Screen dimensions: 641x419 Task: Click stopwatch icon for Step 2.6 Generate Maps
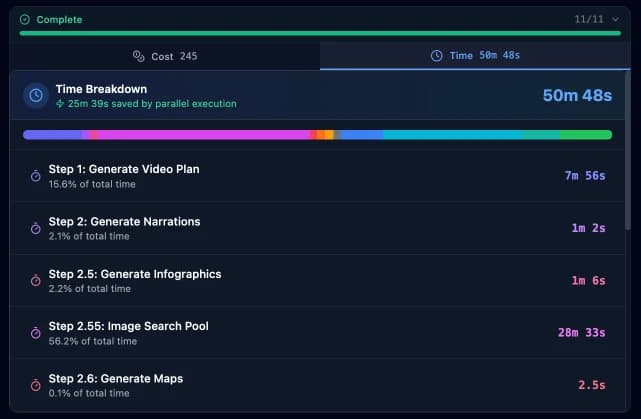36,385
